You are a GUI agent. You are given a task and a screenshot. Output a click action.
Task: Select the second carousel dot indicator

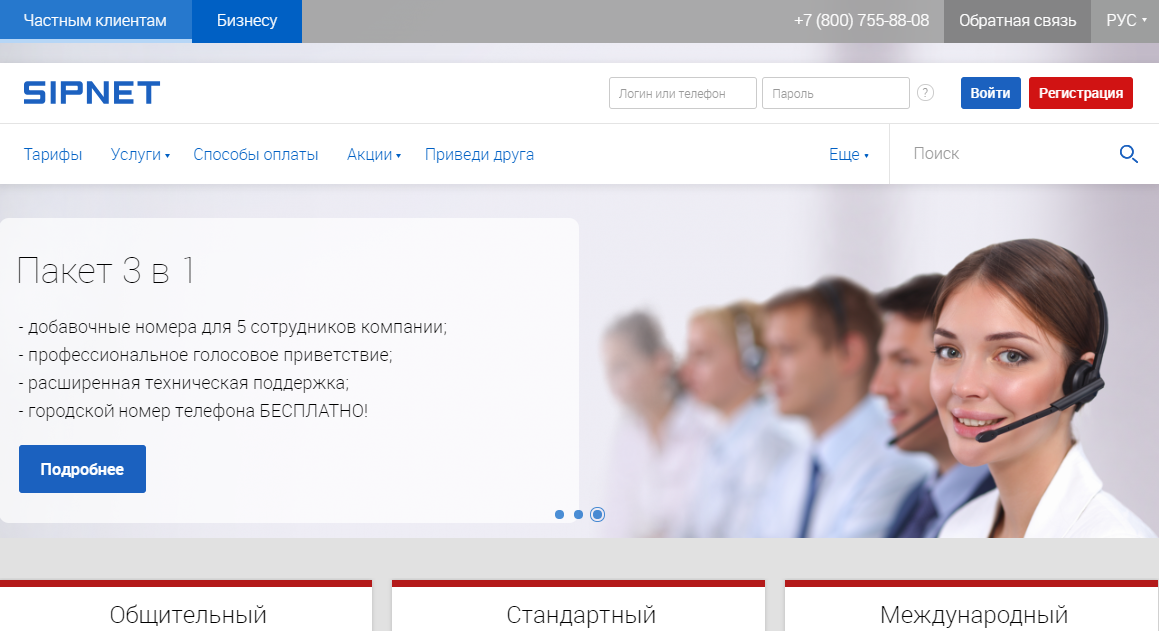tap(577, 514)
